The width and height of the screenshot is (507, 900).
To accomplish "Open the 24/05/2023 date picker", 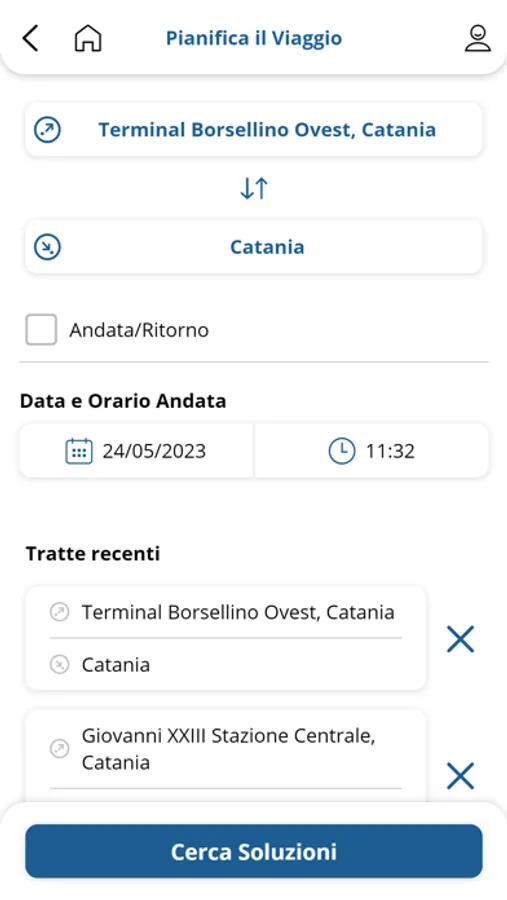I will pyautogui.click(x=136, y=451).
